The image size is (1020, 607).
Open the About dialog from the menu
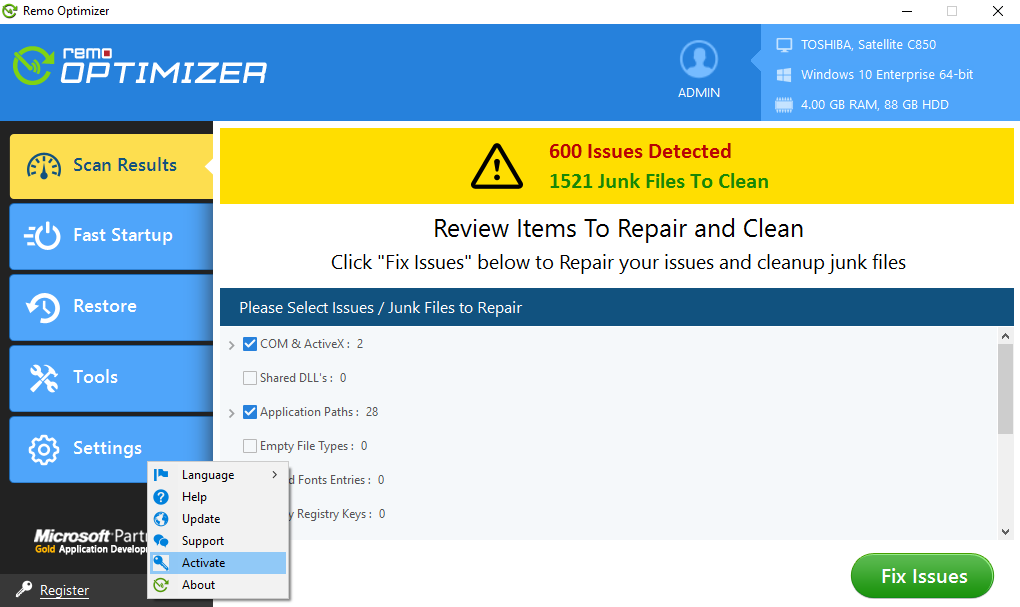[200, 584]
